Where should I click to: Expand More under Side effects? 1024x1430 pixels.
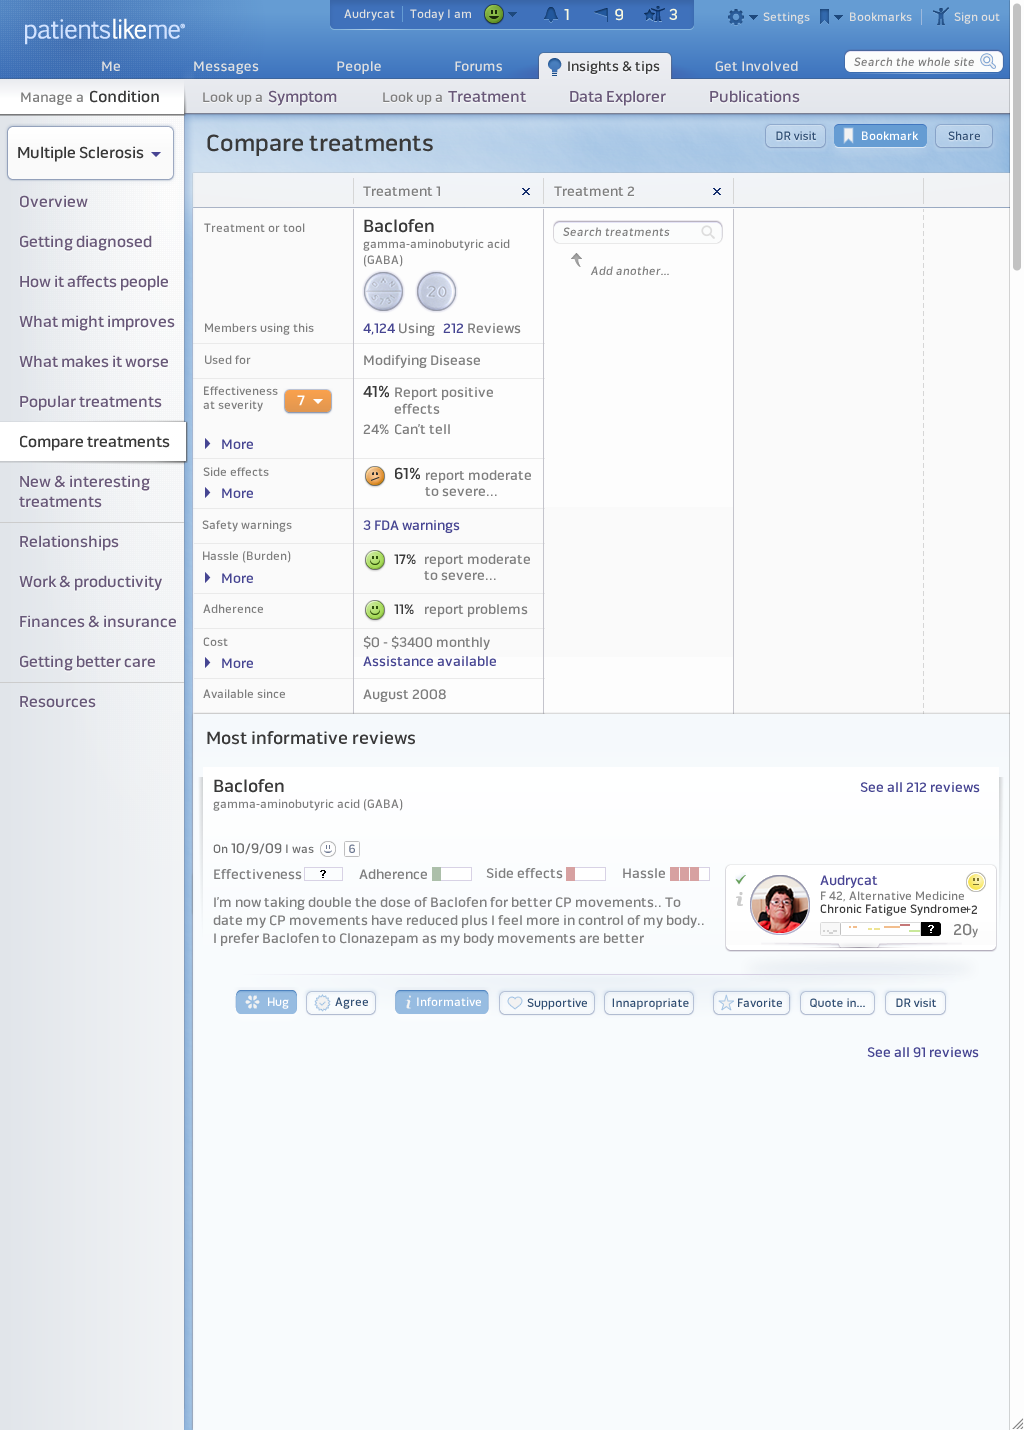(x=229, y=493)
